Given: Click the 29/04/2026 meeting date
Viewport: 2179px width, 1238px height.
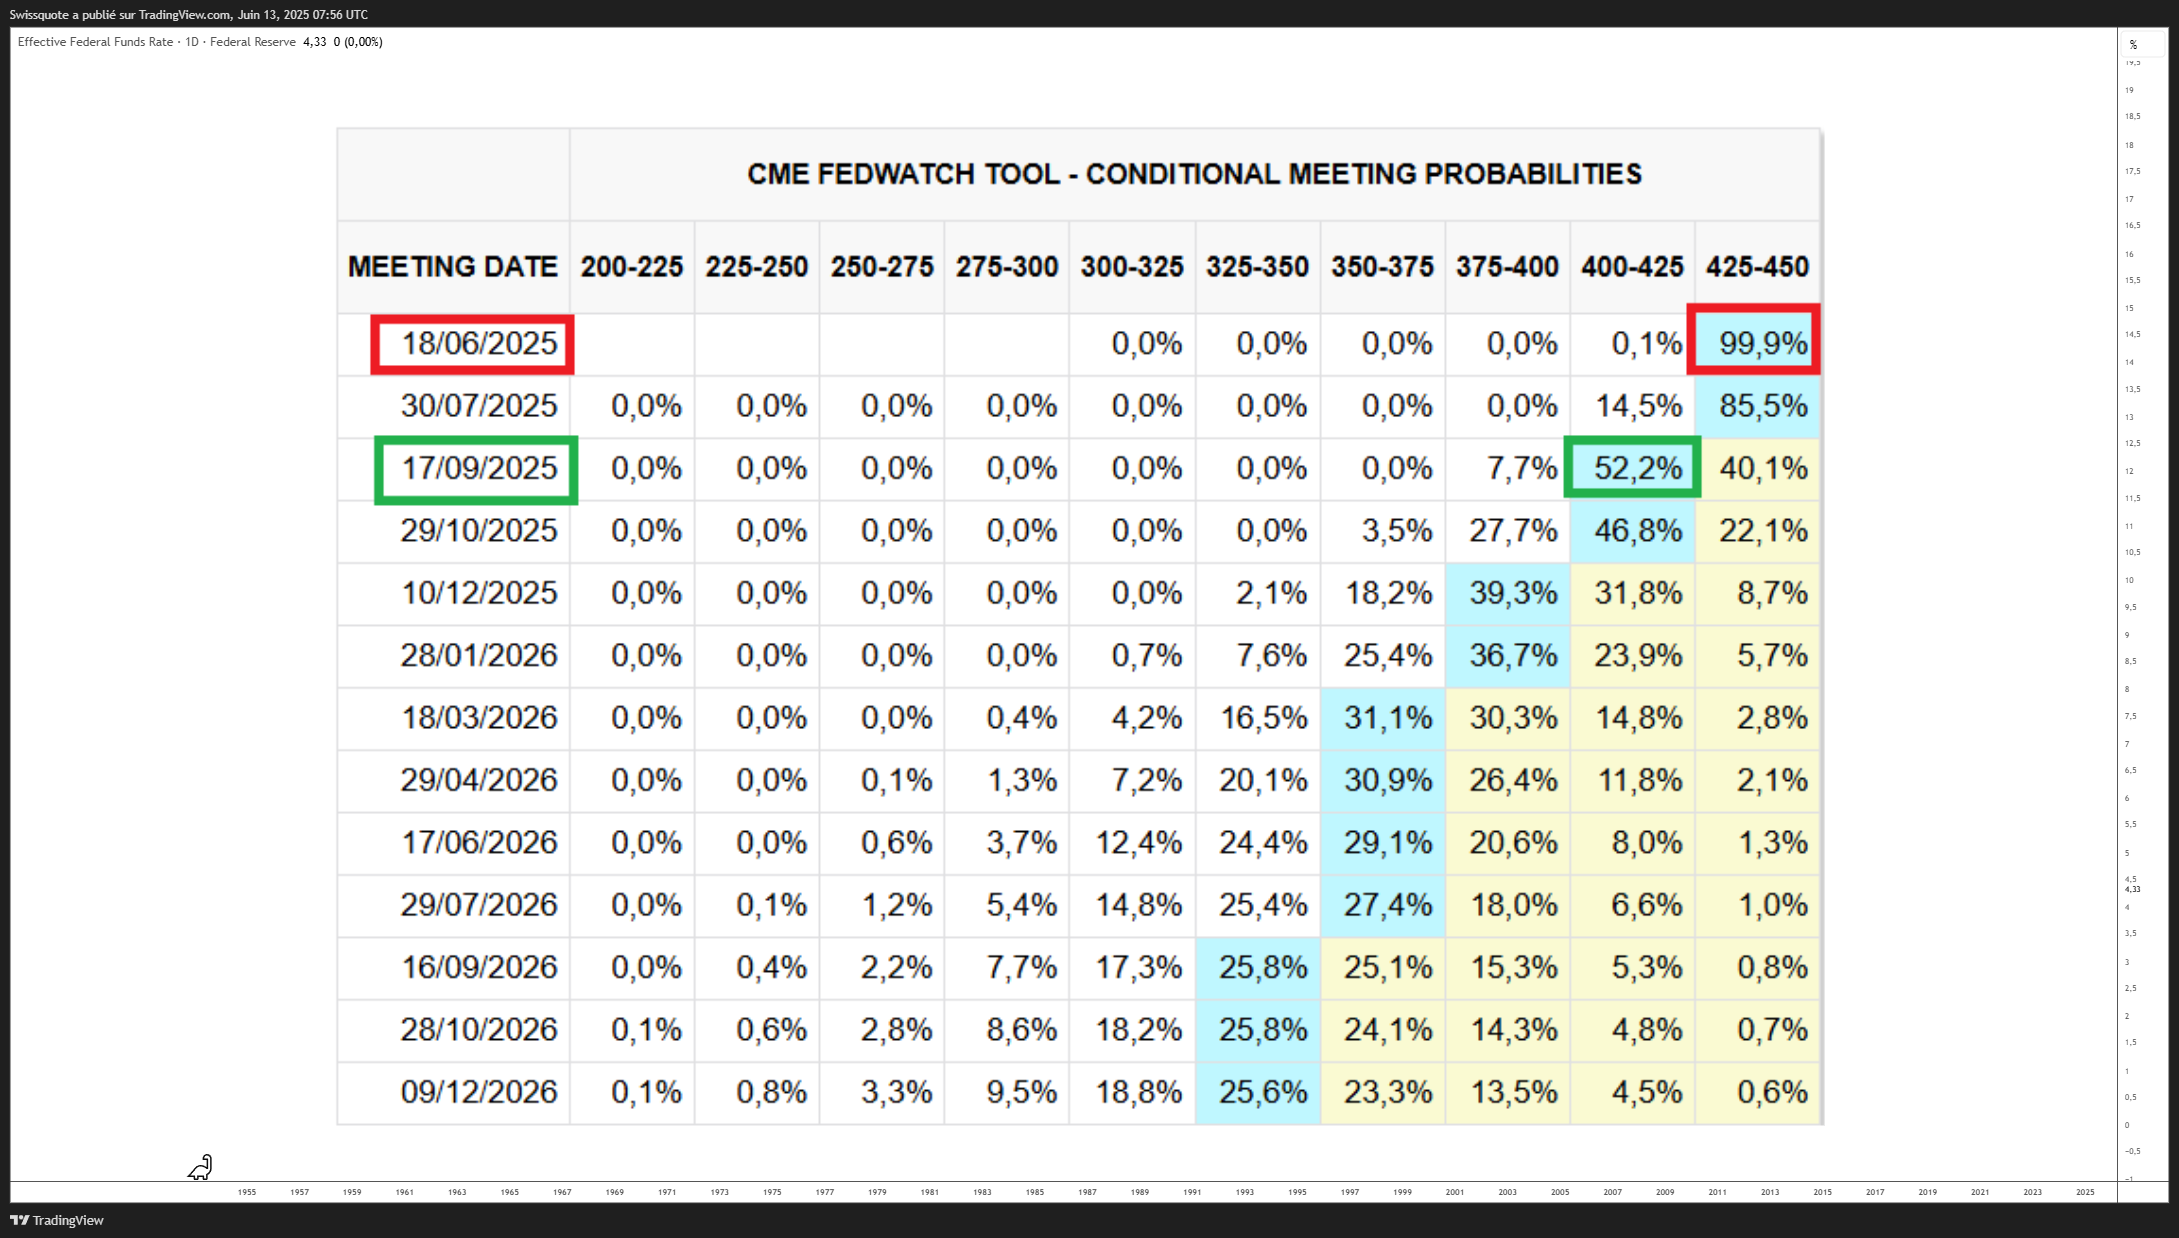Looking at the screenshot, I should (479, 780).
